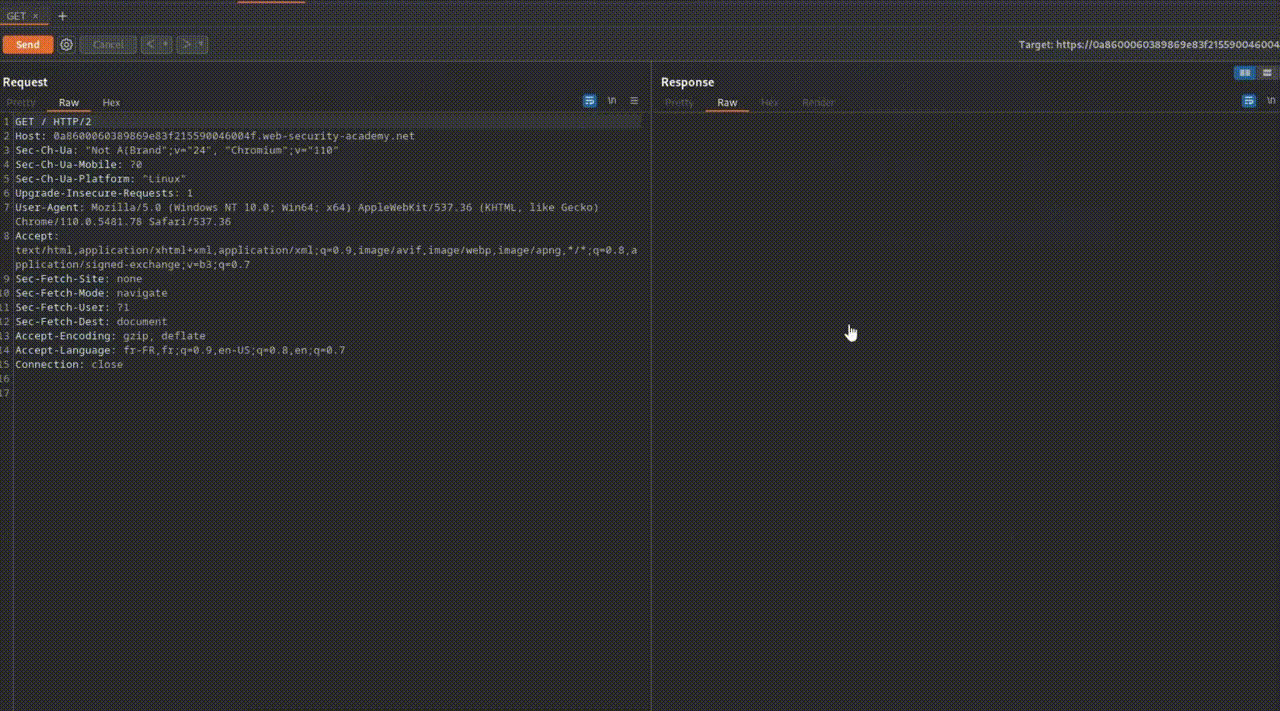The image size is (1280, 711).
Task: Click the Sec-Ch-Ua-Mobile header line
Action: (78, 164)
